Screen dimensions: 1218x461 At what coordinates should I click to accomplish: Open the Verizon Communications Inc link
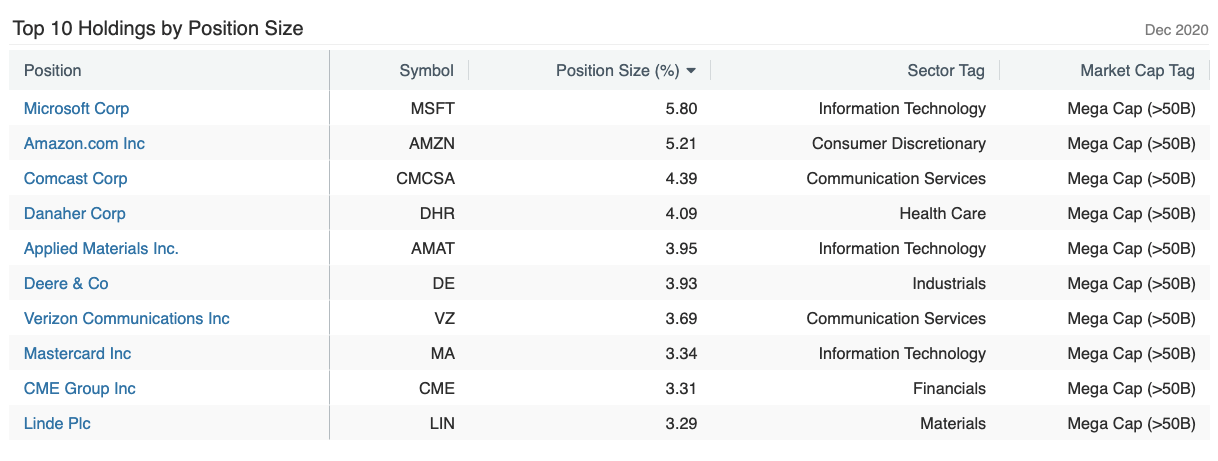click(126, 318)
